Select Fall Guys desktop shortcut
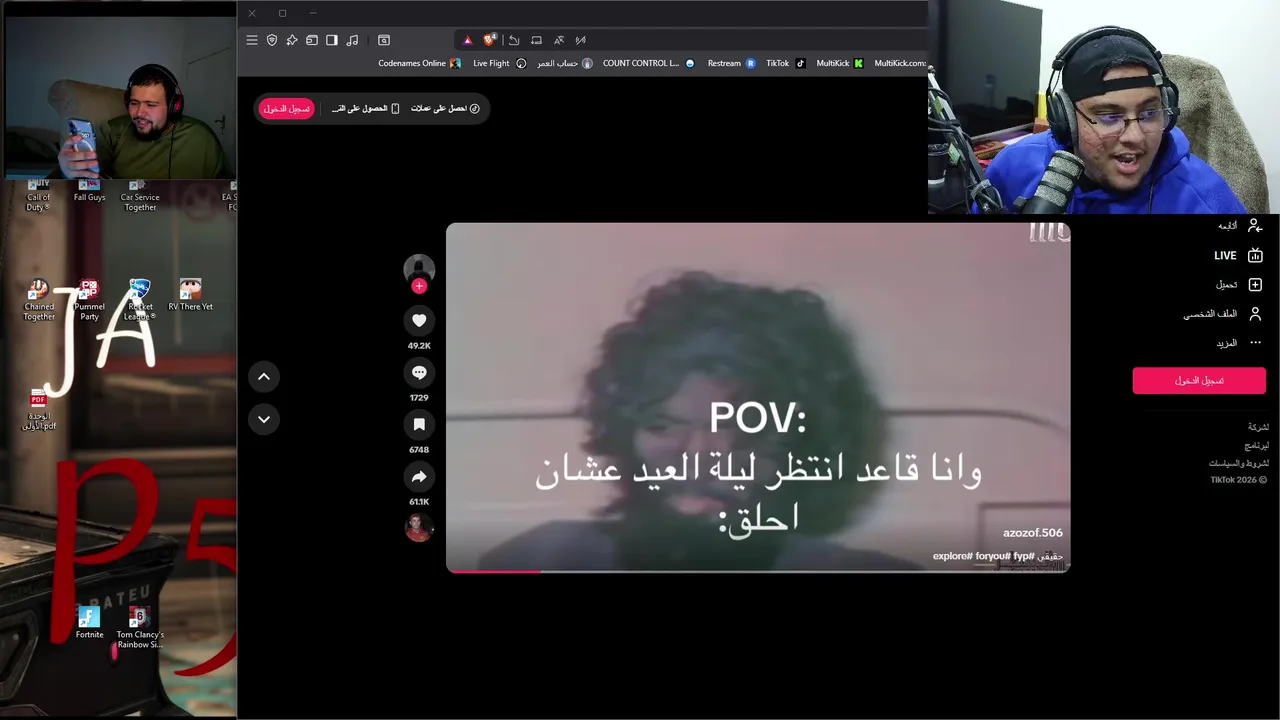Image resolution: width=1280 pixels, height=720 pixels. tap(89, 192)
